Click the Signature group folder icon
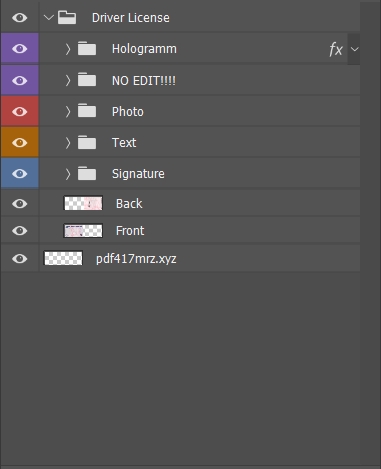381x469 pixels. coord(87,173)
